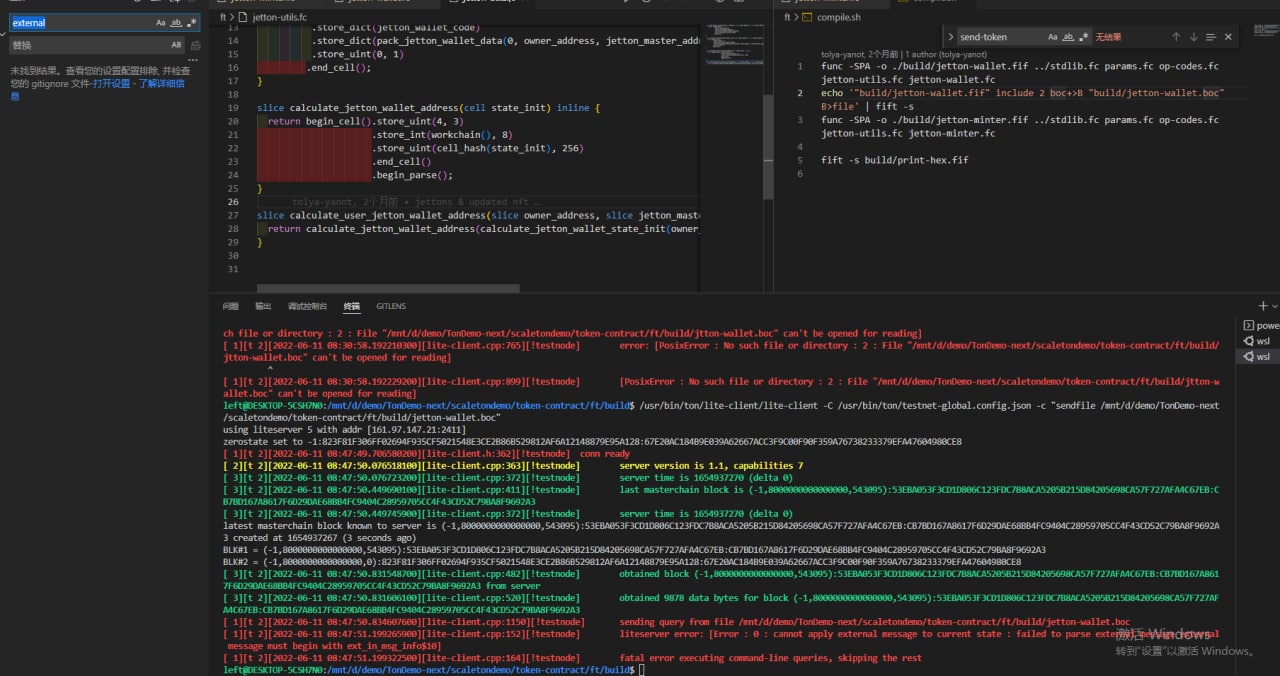Screen dimensions: 1280x676
Task: Toggle regex in the editor find widget
Action: 1083,37
